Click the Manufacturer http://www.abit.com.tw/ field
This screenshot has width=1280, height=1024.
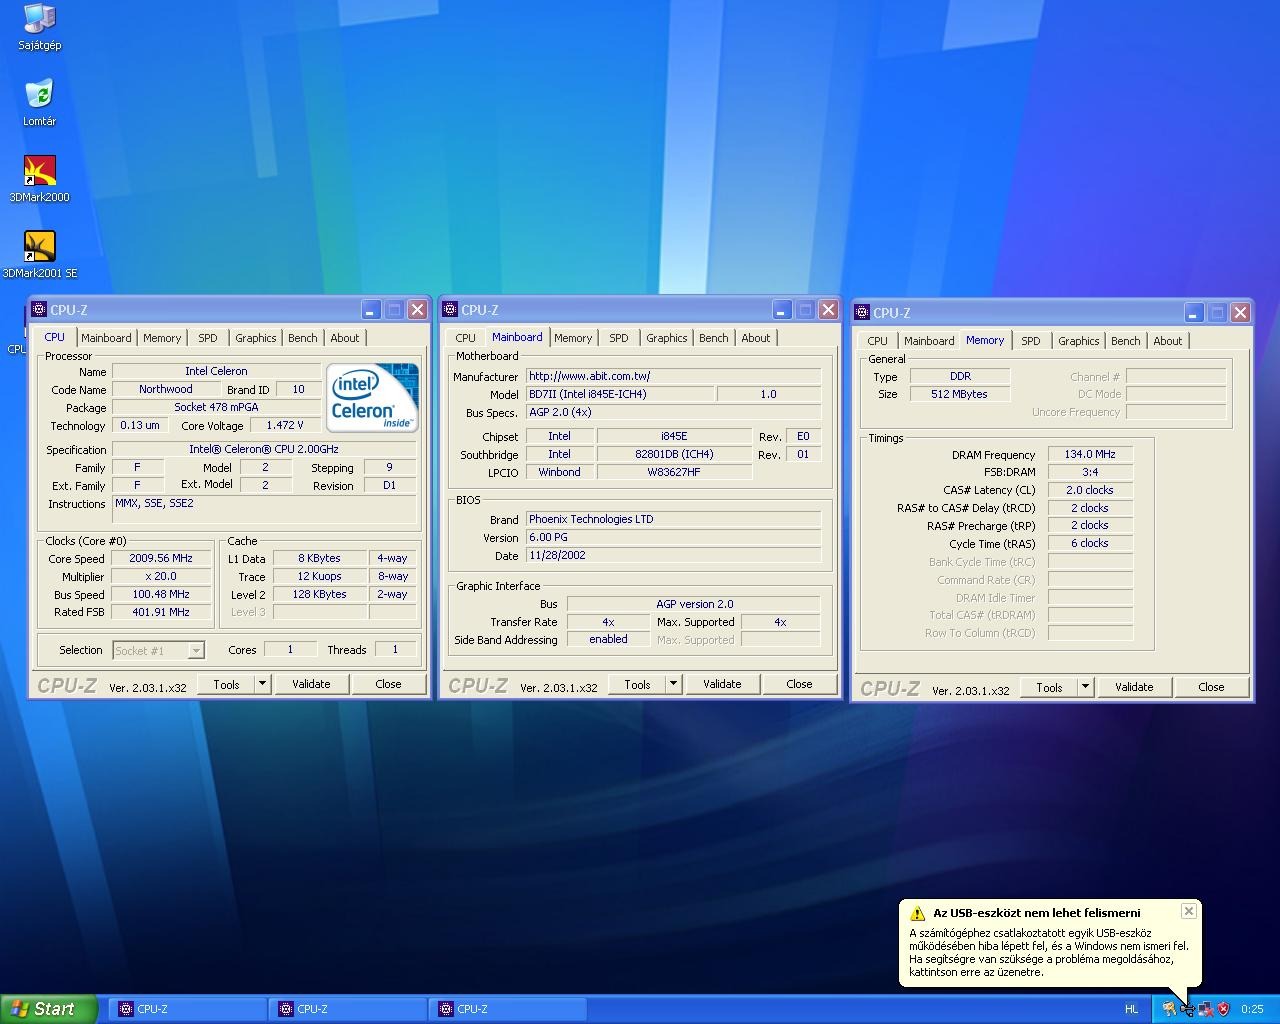click(x=674, y=376)
